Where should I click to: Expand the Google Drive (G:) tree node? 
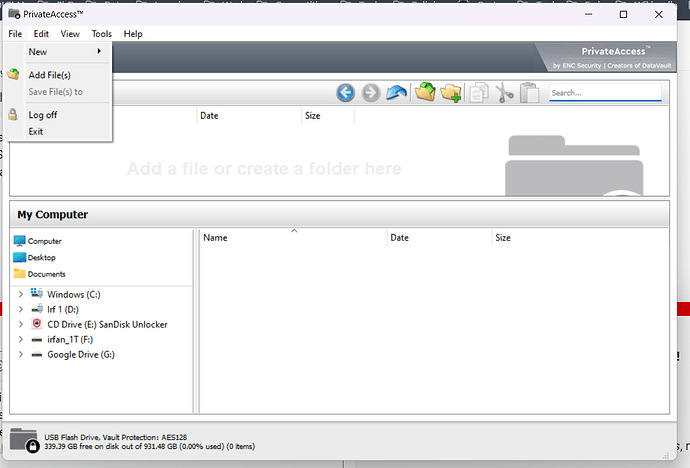coord(20,354)
